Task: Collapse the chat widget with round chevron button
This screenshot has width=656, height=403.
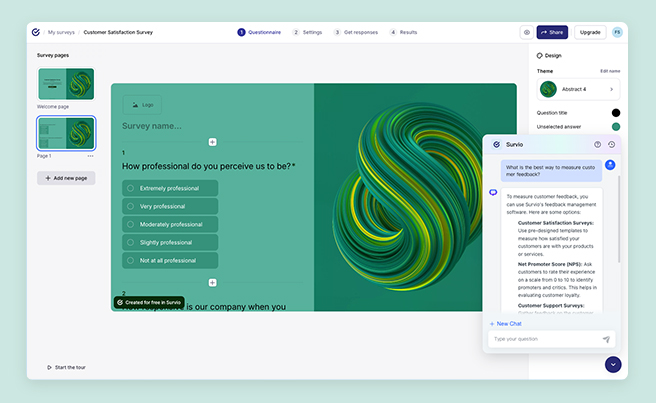Action: [x=613, y=365]
